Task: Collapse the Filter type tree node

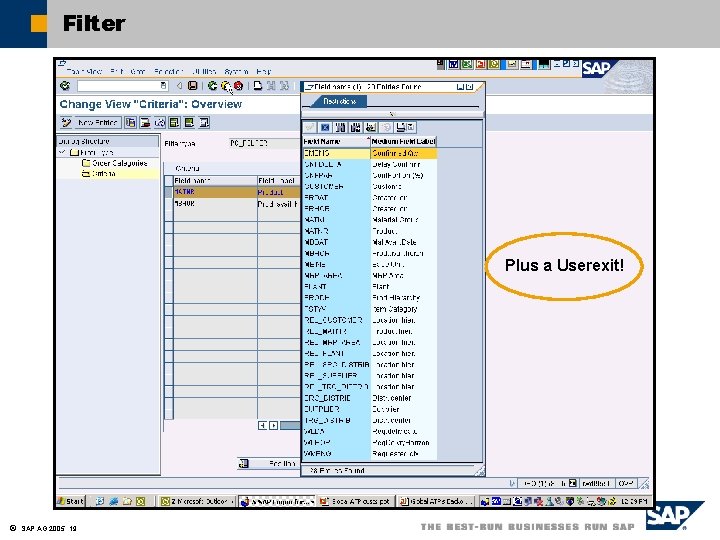Action: [62, 152]
